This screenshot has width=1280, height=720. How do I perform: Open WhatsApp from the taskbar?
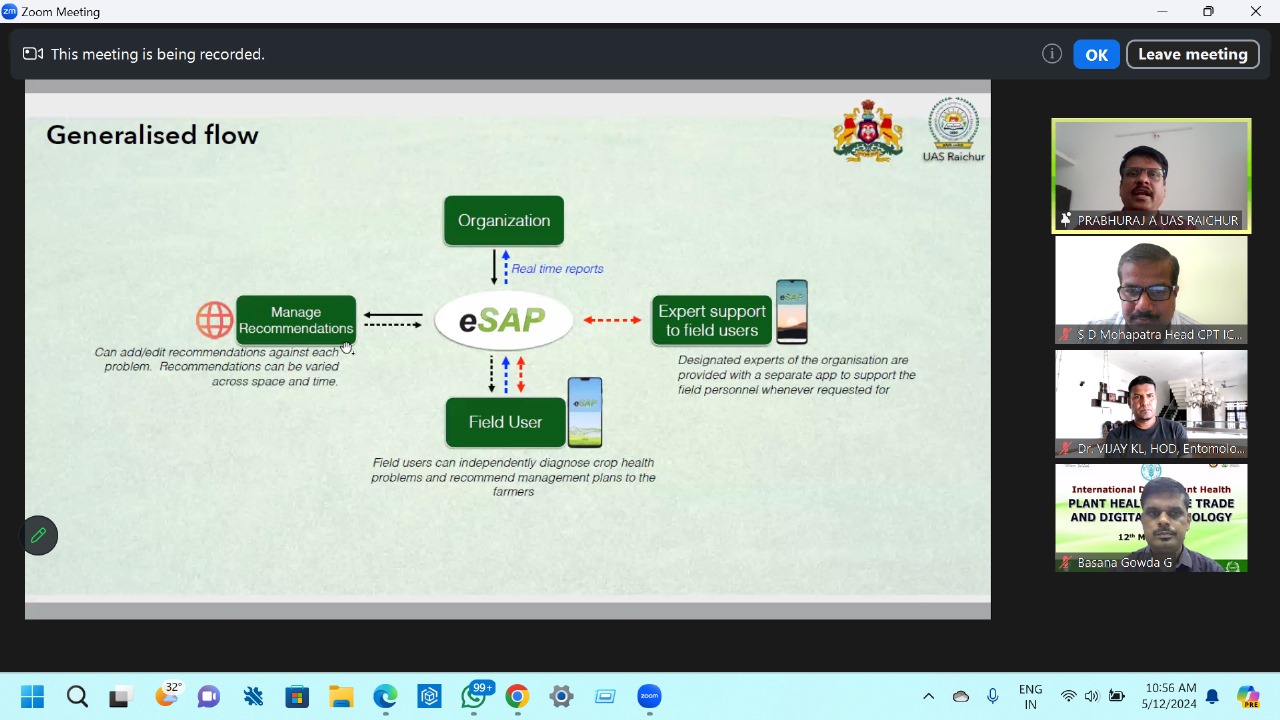(x=473, y=697)
